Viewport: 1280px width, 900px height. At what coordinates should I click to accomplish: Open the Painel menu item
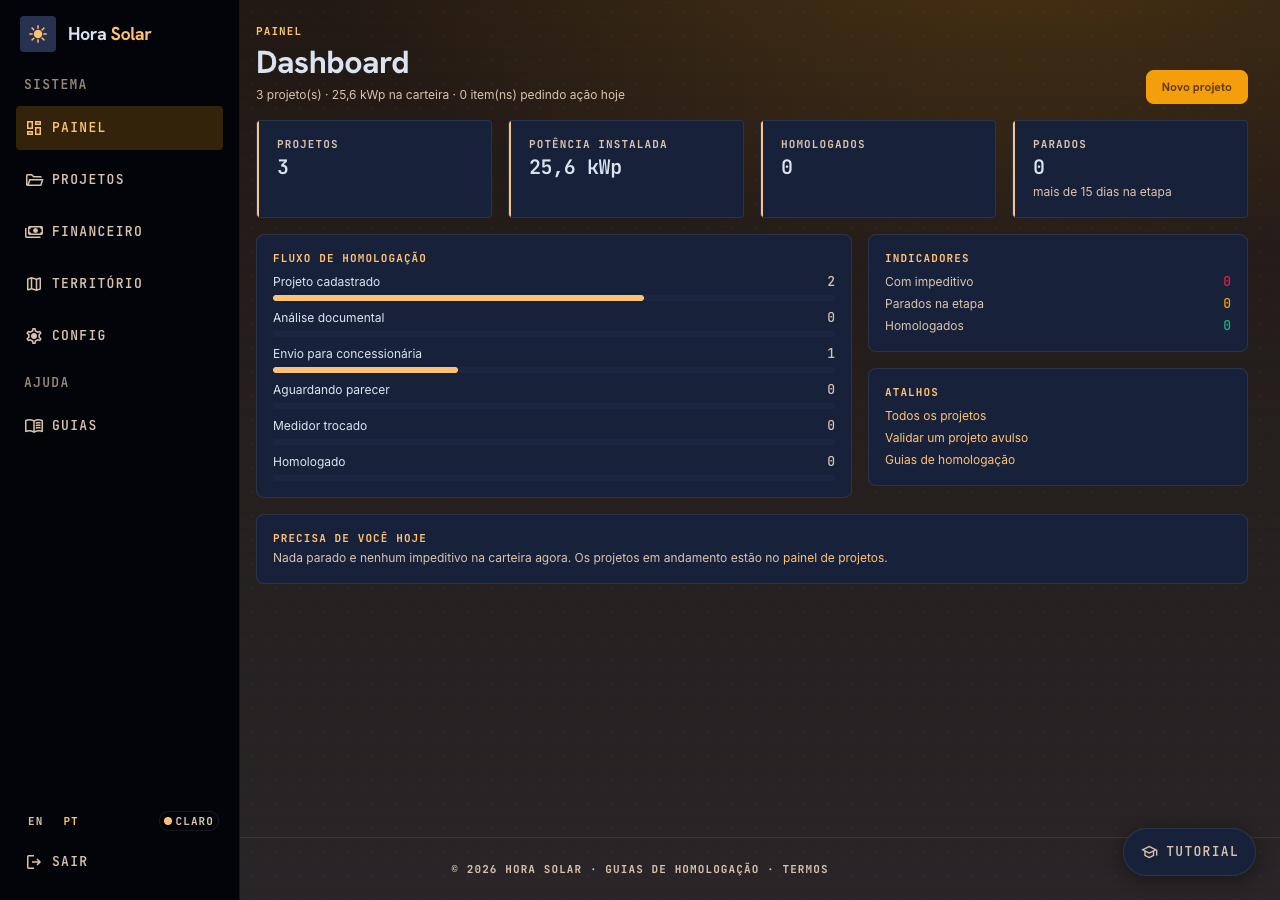click(x=119, y=128)
